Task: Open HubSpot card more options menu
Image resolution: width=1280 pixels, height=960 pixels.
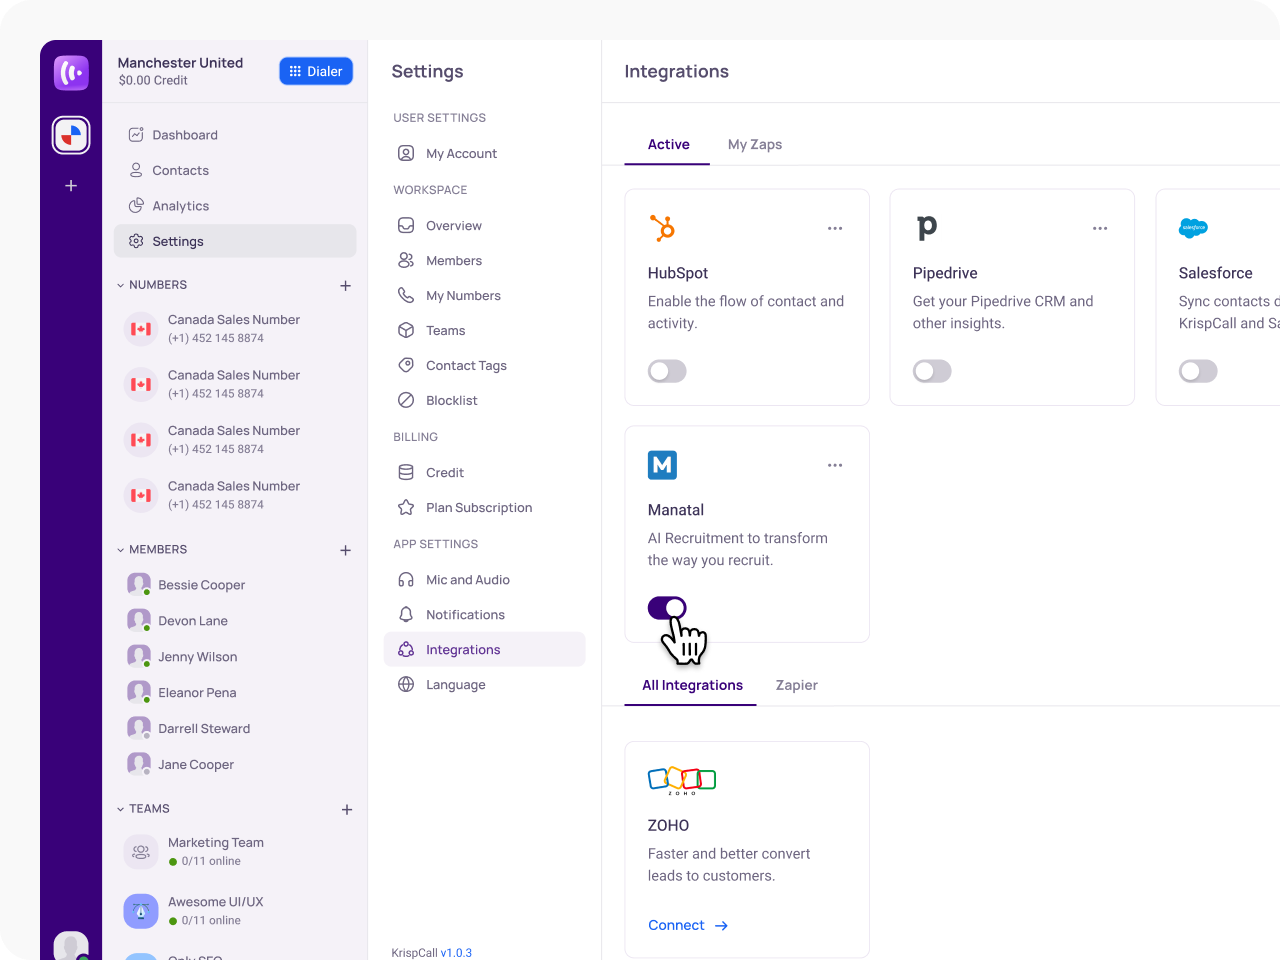Action: coord(835,229)
